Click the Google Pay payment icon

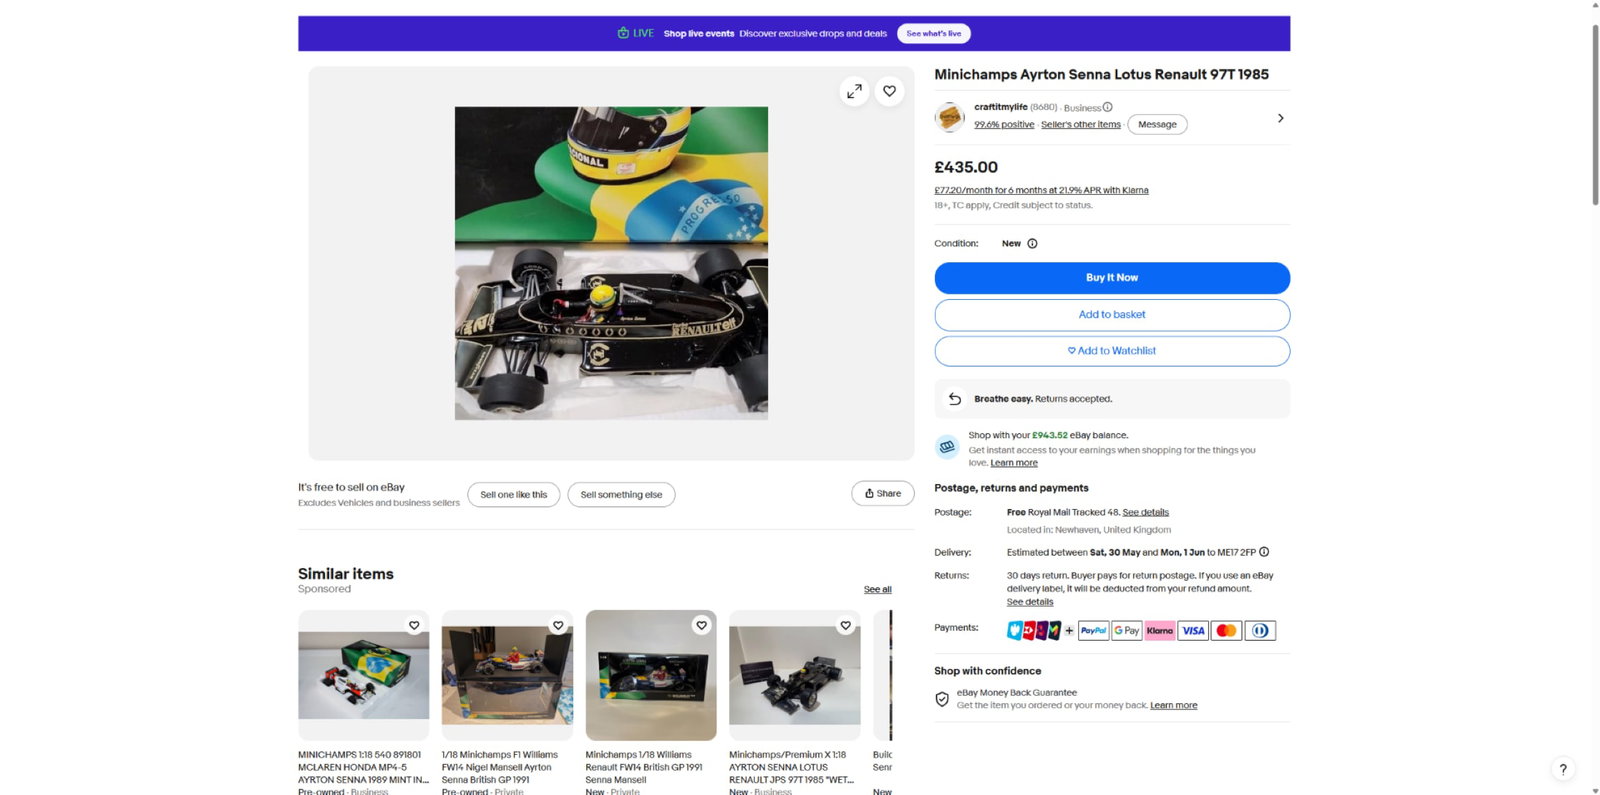[1127, 630]
